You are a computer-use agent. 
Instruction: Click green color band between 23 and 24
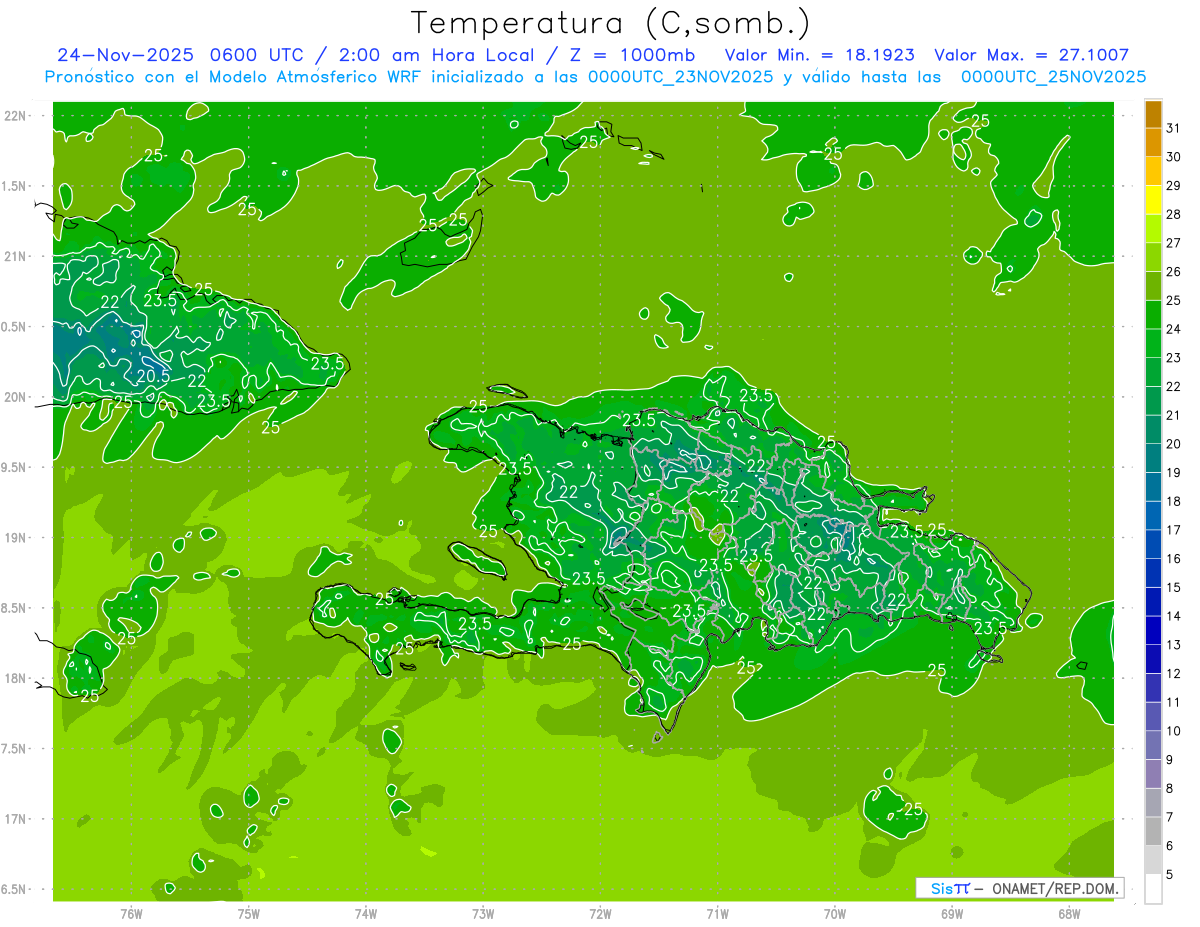click(1153, 343)
